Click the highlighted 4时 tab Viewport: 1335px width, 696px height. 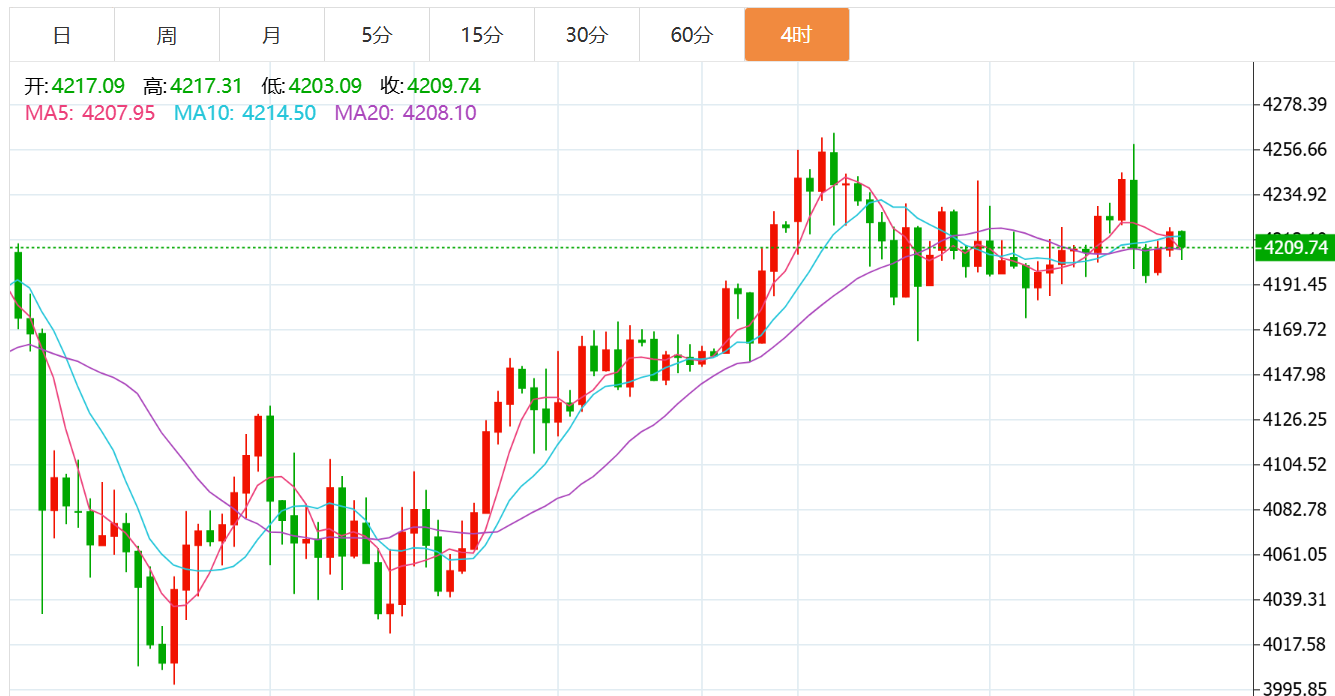tap(797, 35)
